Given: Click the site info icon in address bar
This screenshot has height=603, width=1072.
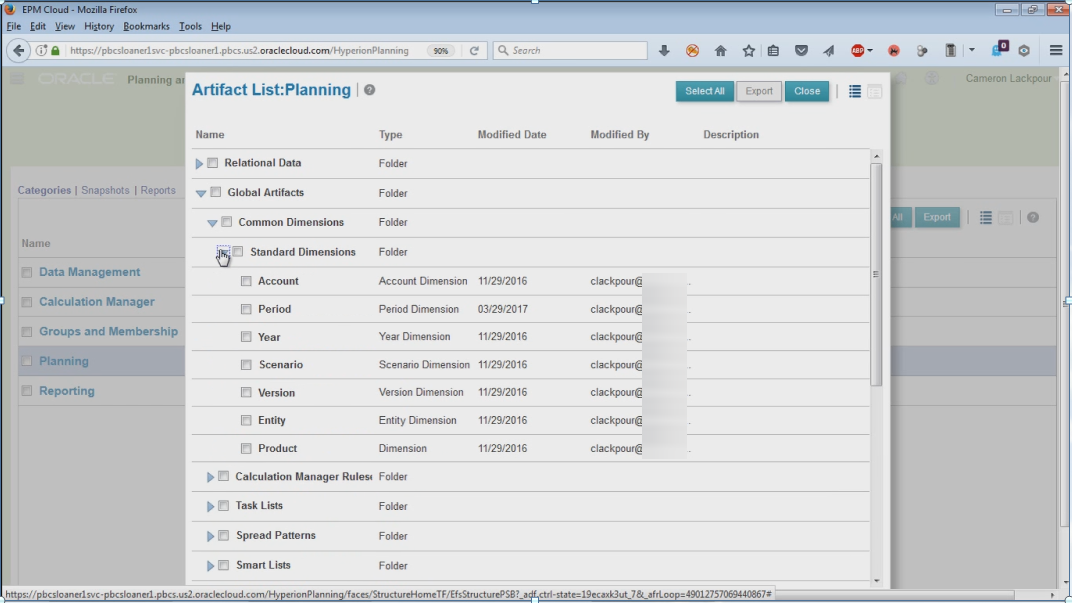Looking at the screenshot, I should pos(41,51).
